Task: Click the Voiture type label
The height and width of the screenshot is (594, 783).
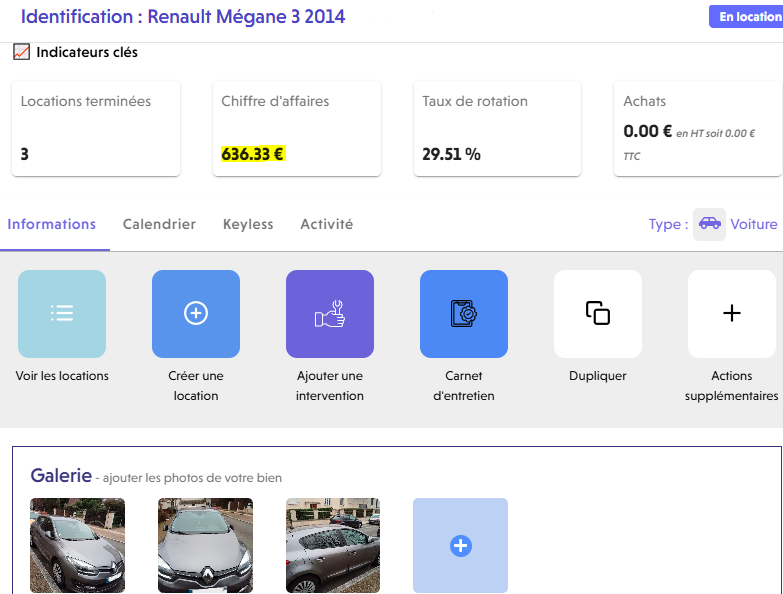Action: click(x=753, y=224)
